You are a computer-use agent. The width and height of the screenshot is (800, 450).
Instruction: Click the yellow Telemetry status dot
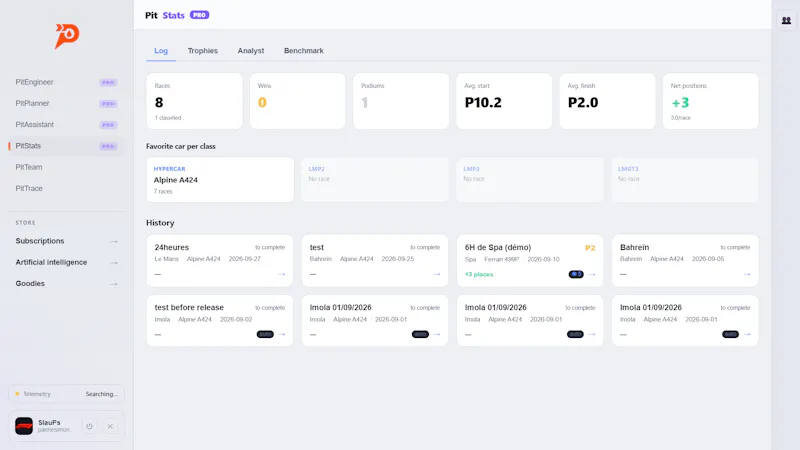[x=17, y=394]
